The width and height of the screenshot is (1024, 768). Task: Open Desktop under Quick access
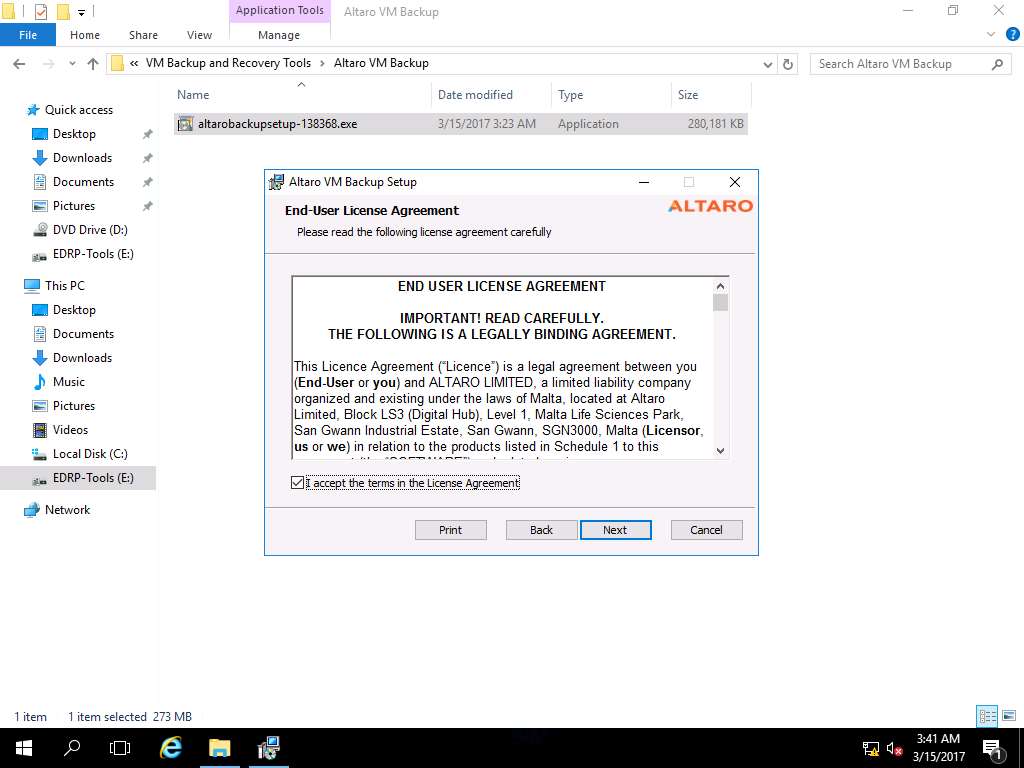[x=74, y=134]
